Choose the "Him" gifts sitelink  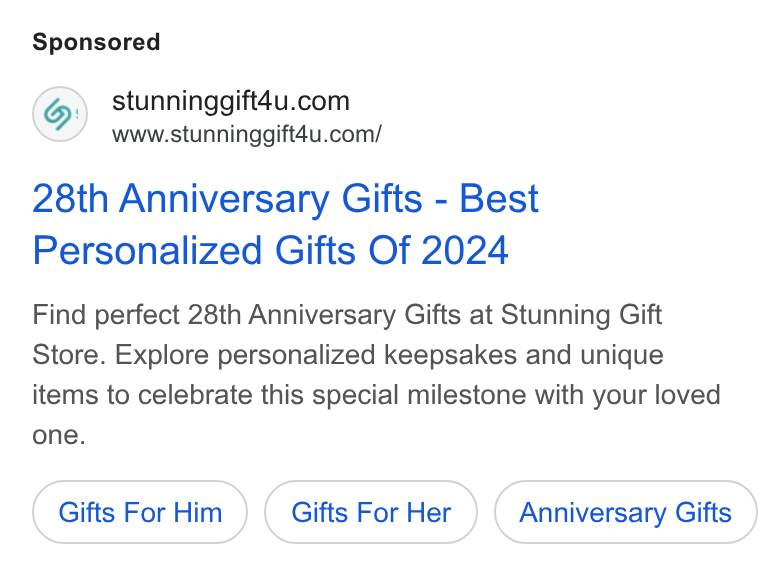[140, 512]
